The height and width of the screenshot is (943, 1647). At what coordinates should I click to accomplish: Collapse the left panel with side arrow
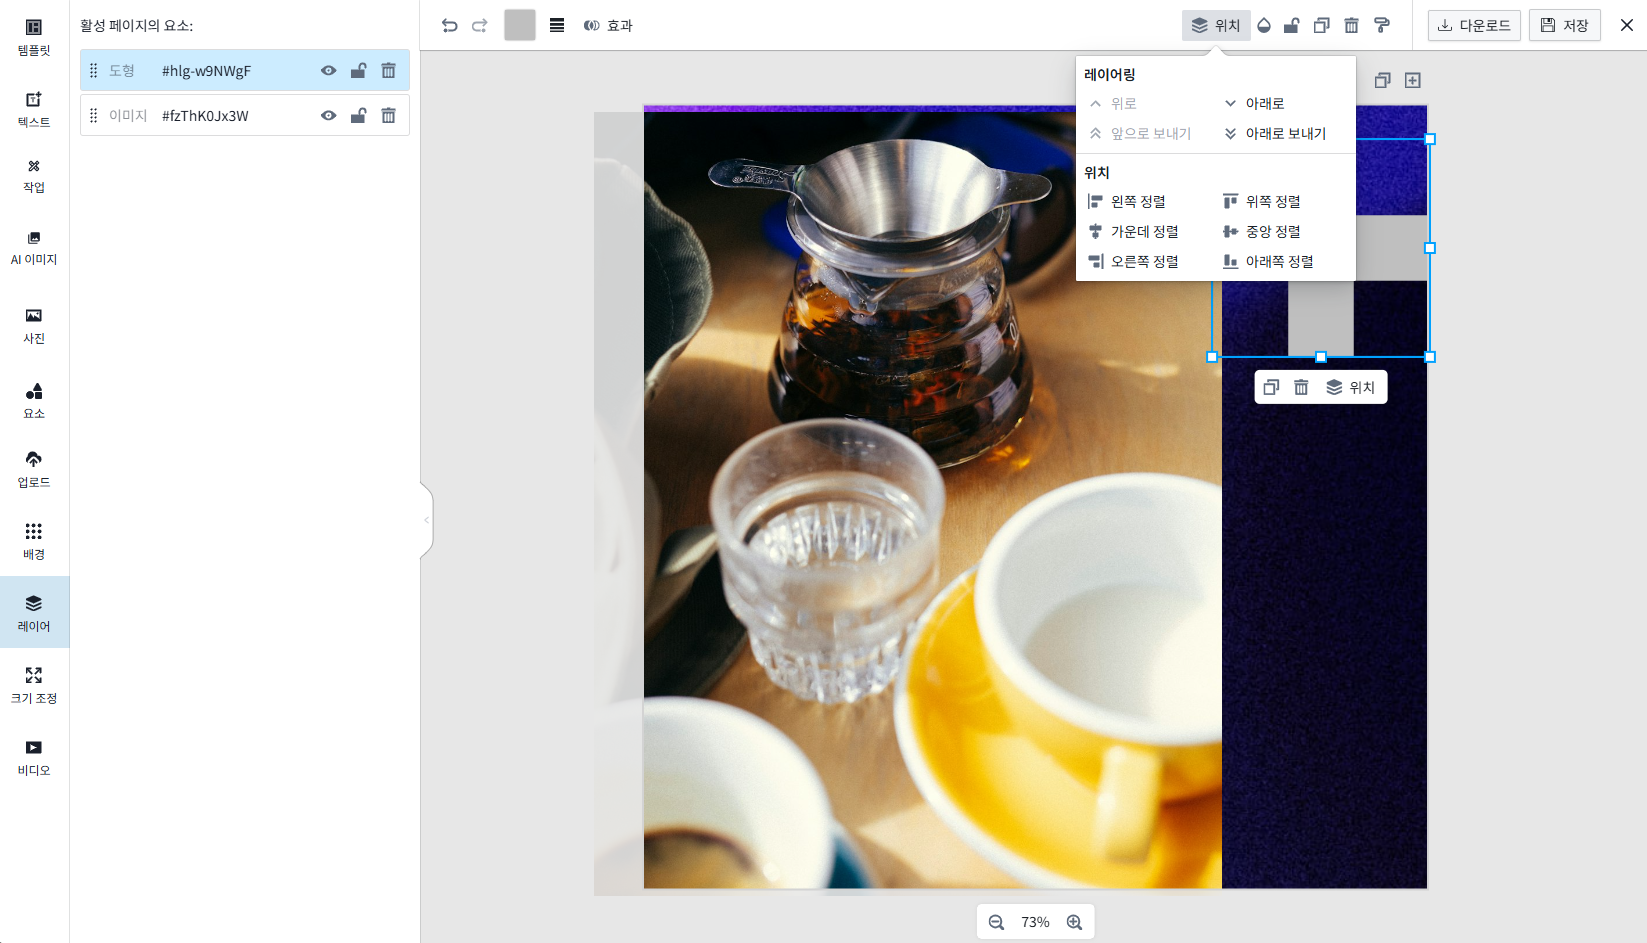pyautogui.click(x=427, y=520)
